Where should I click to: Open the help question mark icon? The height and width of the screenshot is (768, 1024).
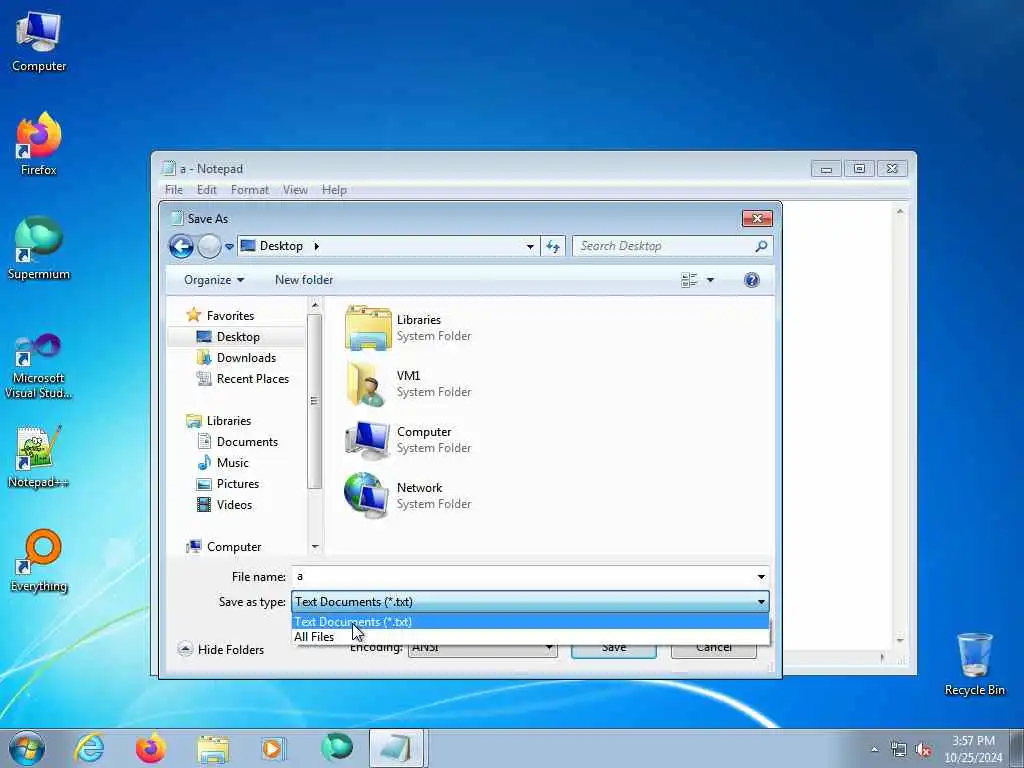(x=752, y=280)
